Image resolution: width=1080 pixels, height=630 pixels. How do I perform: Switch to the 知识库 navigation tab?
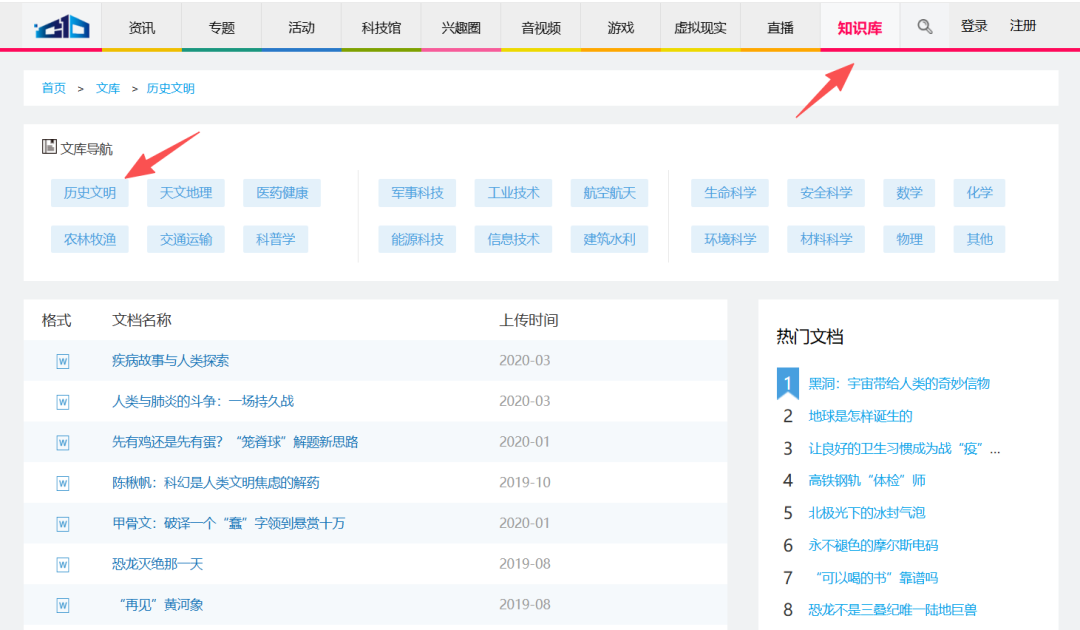click(860, 26)
